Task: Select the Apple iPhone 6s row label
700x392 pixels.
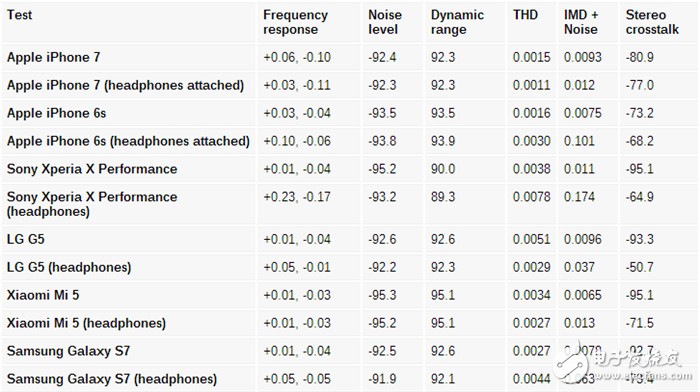Action: (56, 113)
